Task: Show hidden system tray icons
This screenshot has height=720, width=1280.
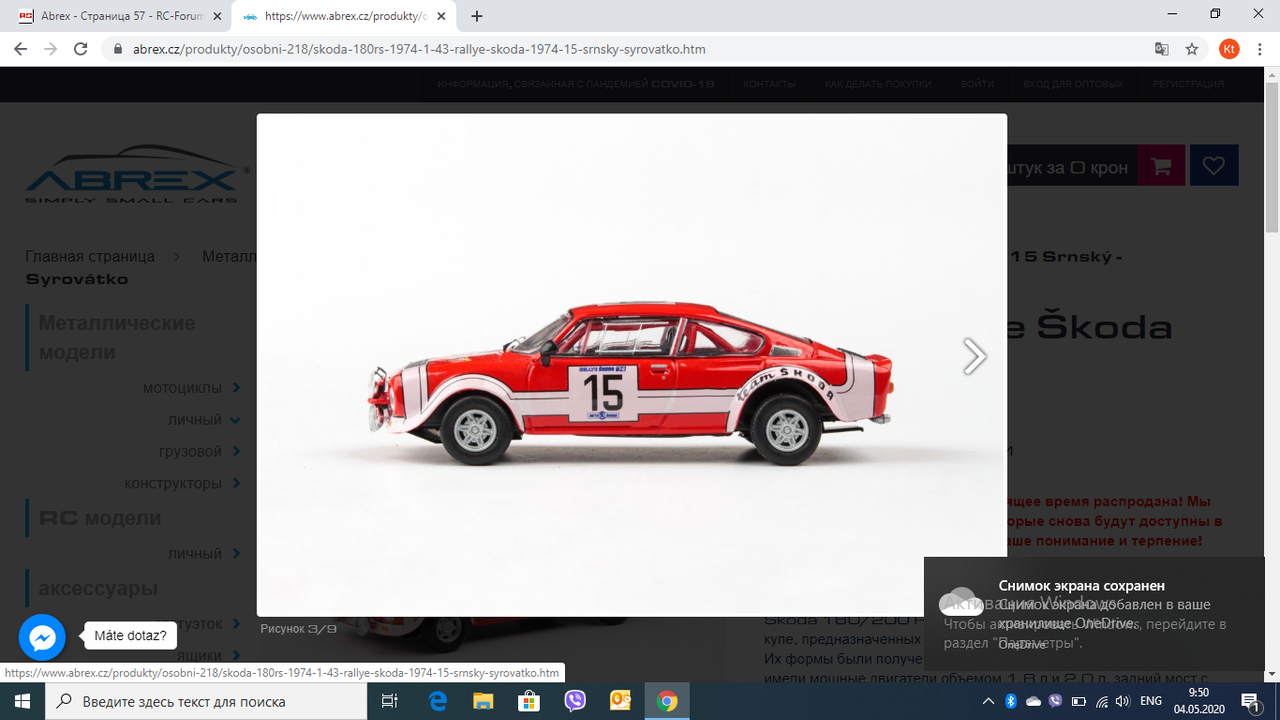Action: [x=988, y=701]
